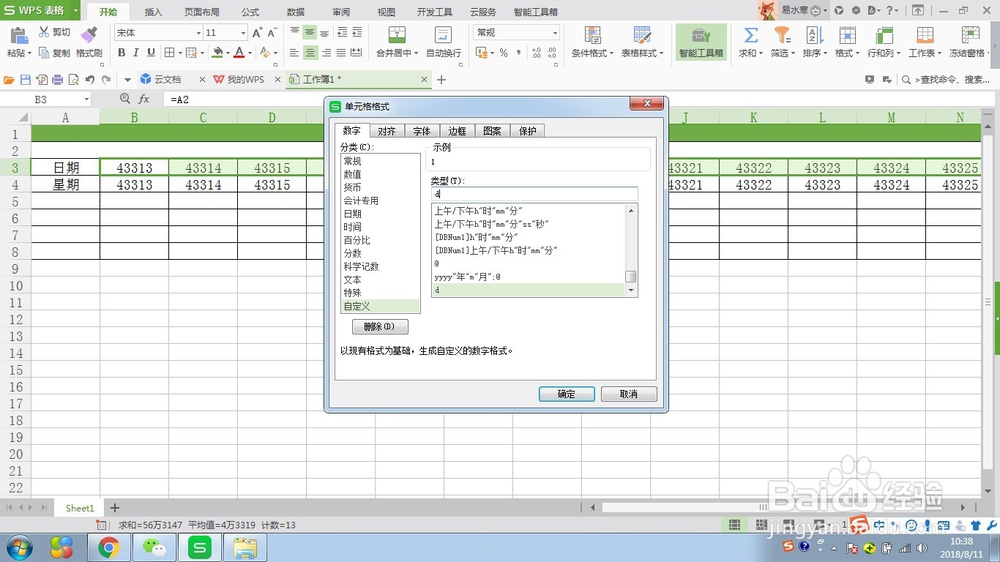Click center horizontal alignment icon

(x=310, y=53)
